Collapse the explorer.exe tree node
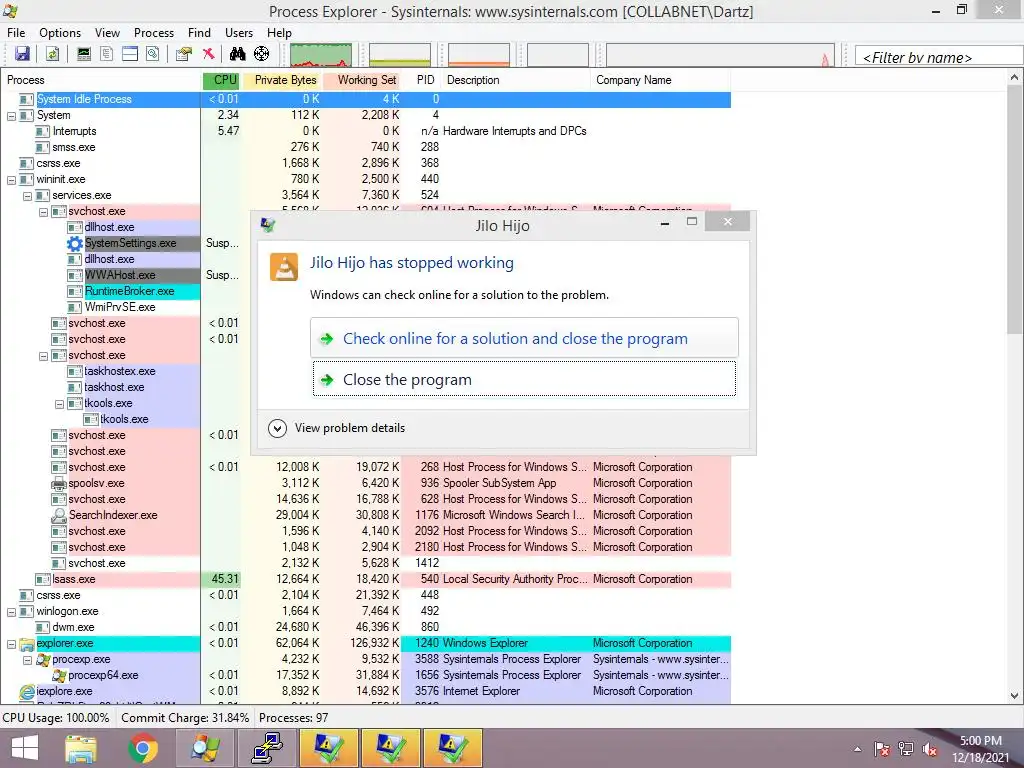This screenshot has width=1024, height=768. 11,644
